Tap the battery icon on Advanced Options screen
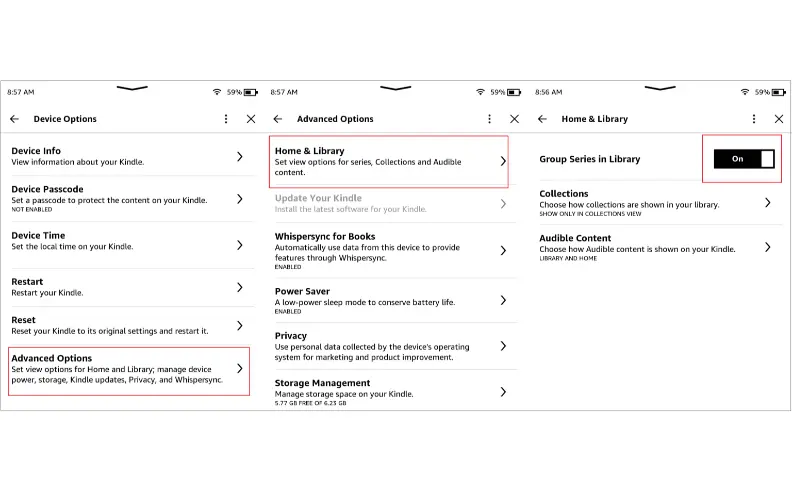The height and width of the screenshot is (492, 792). pos(514,92)
